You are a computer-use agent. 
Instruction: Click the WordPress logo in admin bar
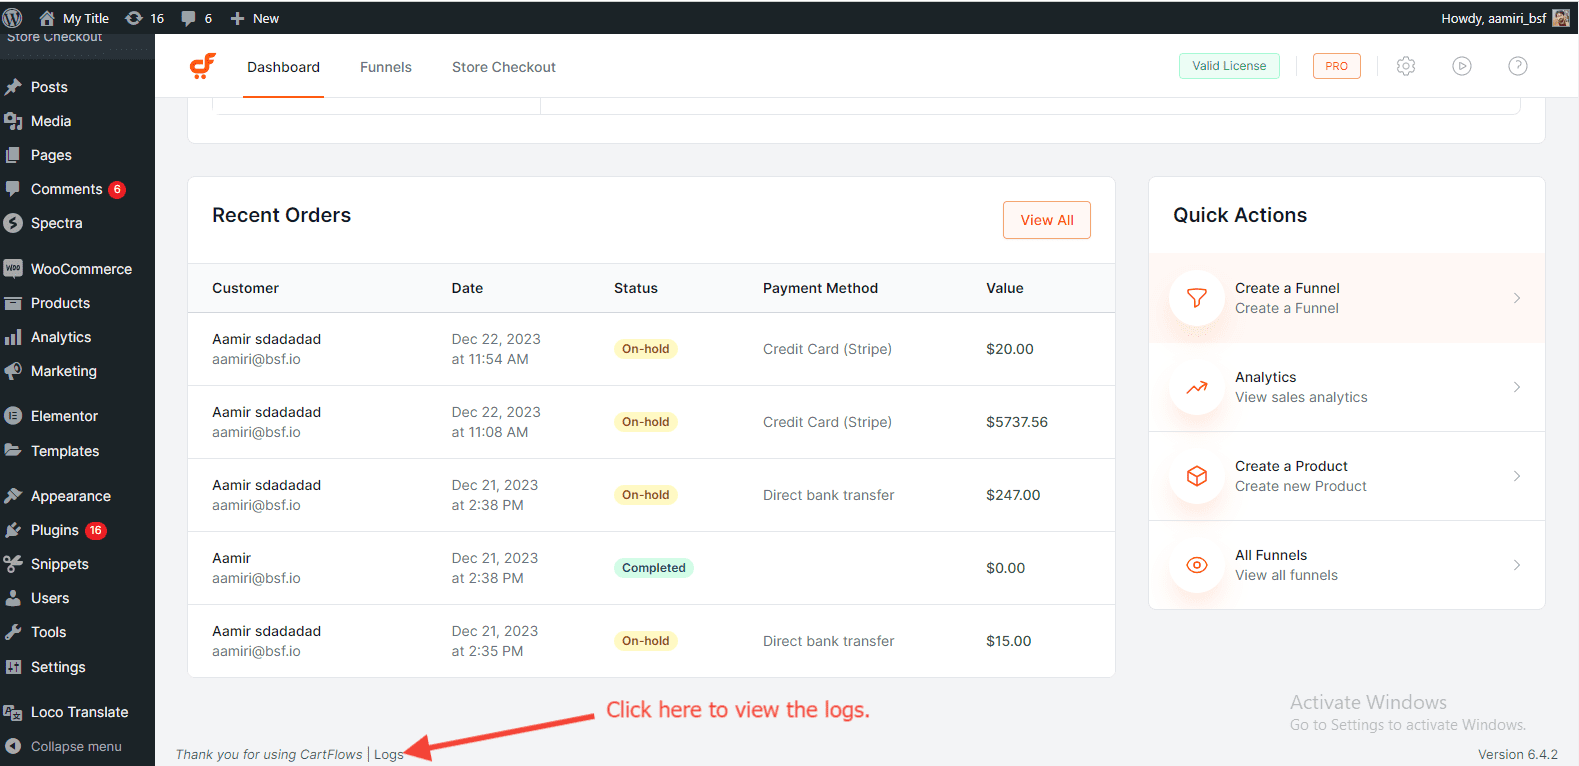[x=13, y=18]
